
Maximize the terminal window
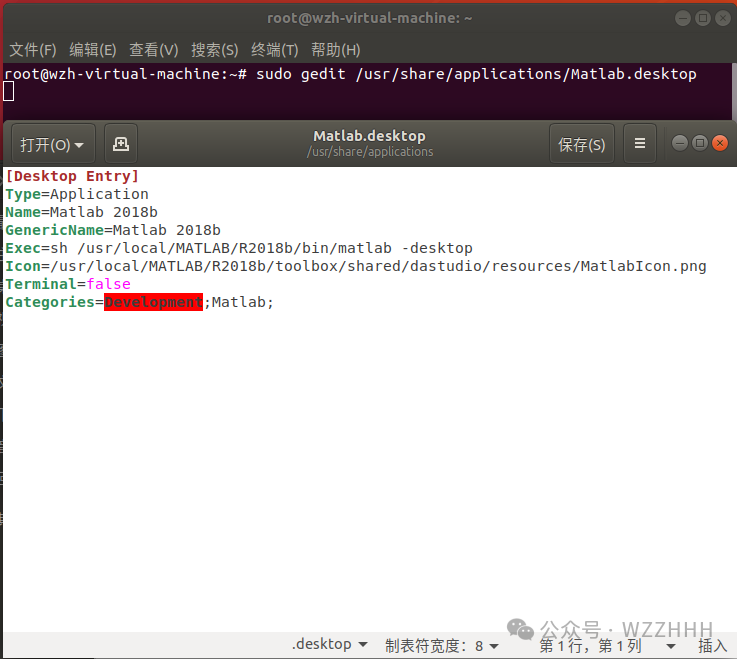pos(703,18)
